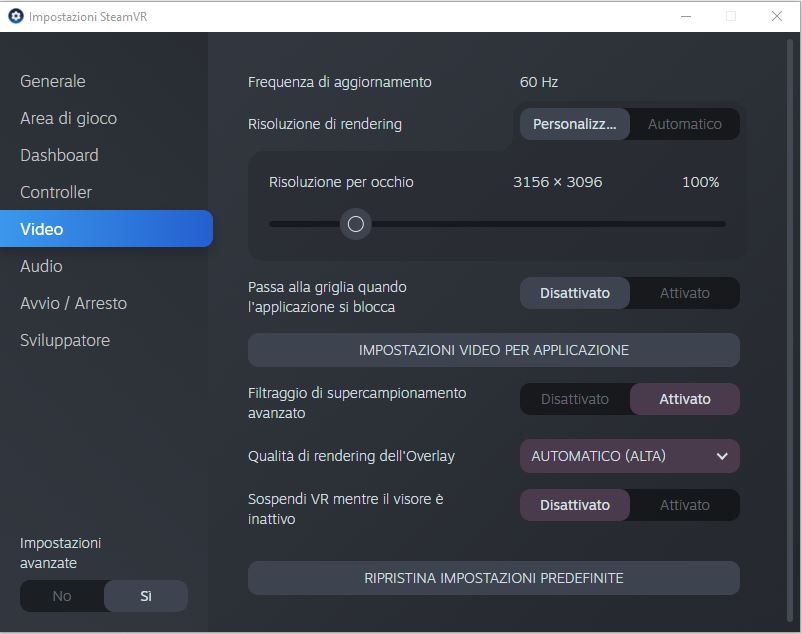Select Disattivato for Sospendi VR inattivo
This screenshot has height=634, width=802.
pos(575,505)
